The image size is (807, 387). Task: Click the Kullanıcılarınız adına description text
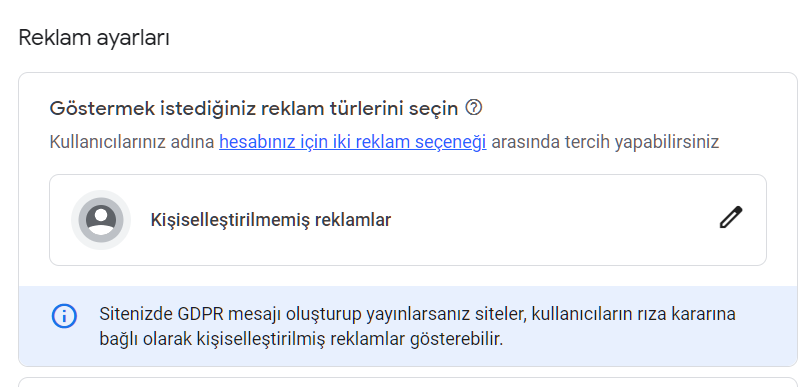point(132,142)
